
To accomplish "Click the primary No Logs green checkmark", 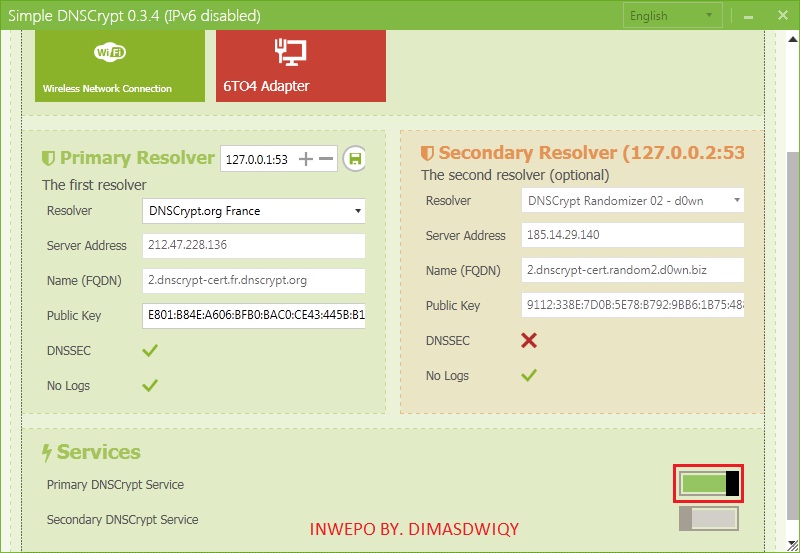I will tap(150, 386).
